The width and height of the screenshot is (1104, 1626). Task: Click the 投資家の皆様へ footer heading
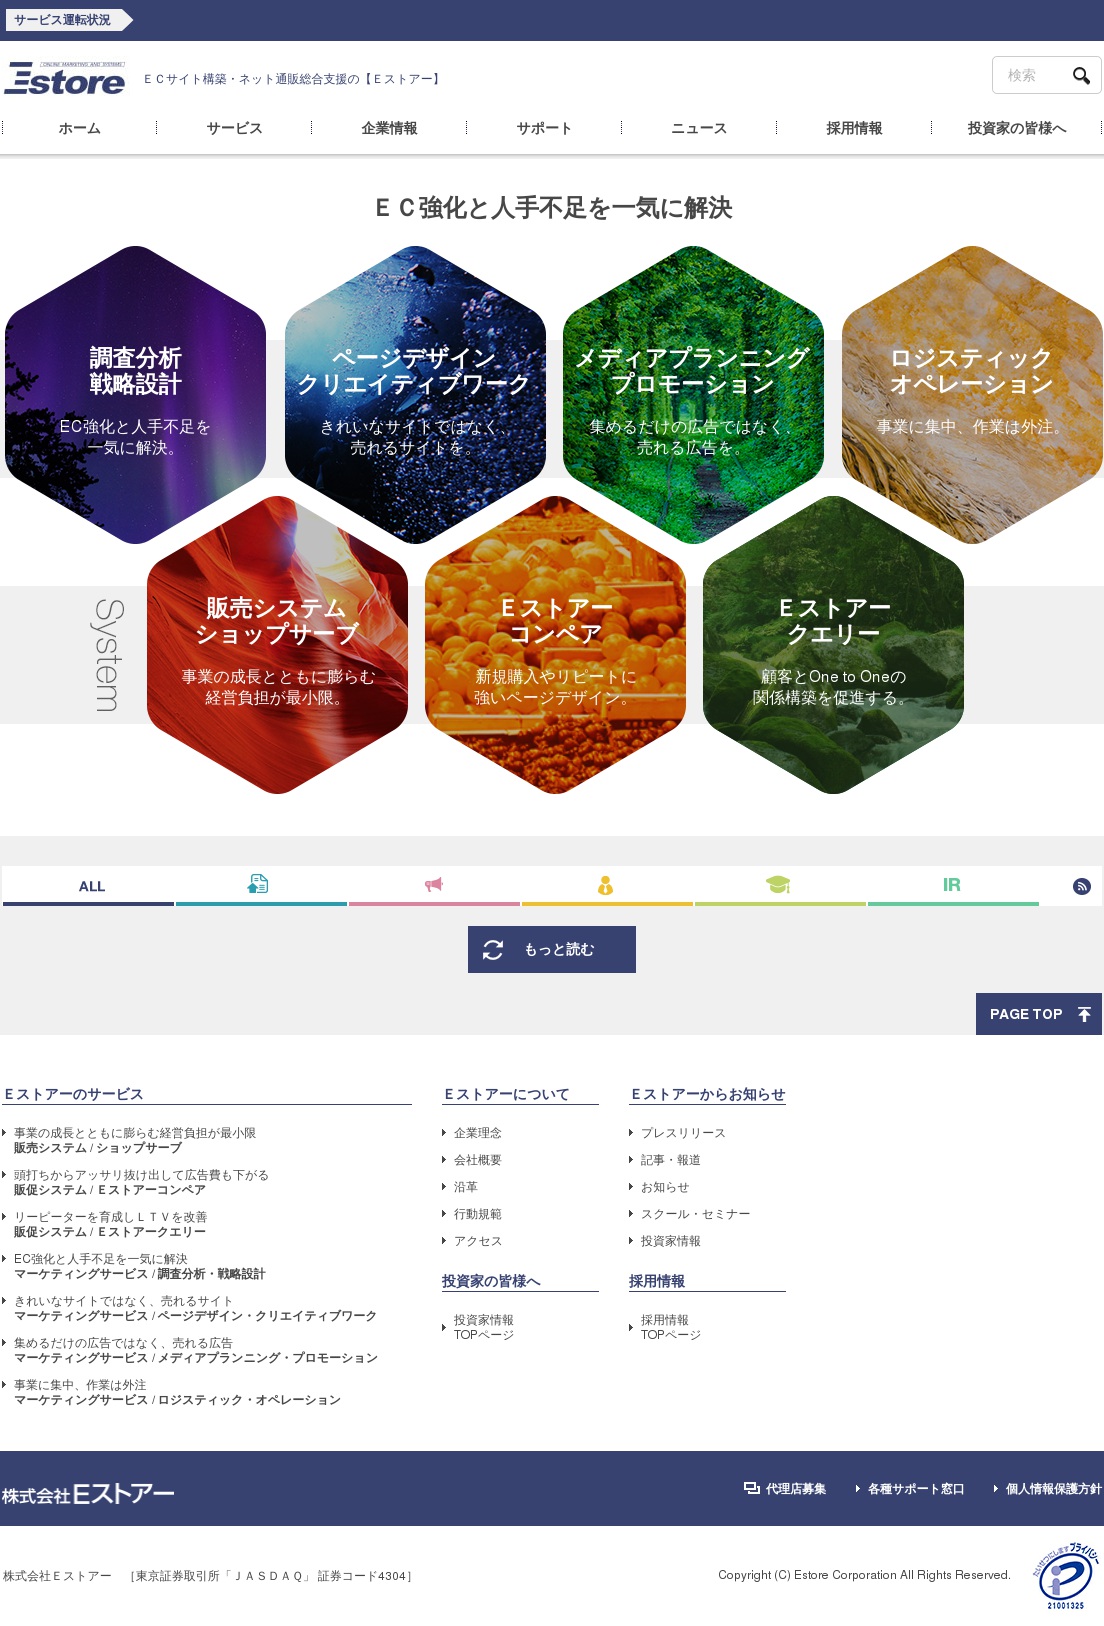point(491,1281)
